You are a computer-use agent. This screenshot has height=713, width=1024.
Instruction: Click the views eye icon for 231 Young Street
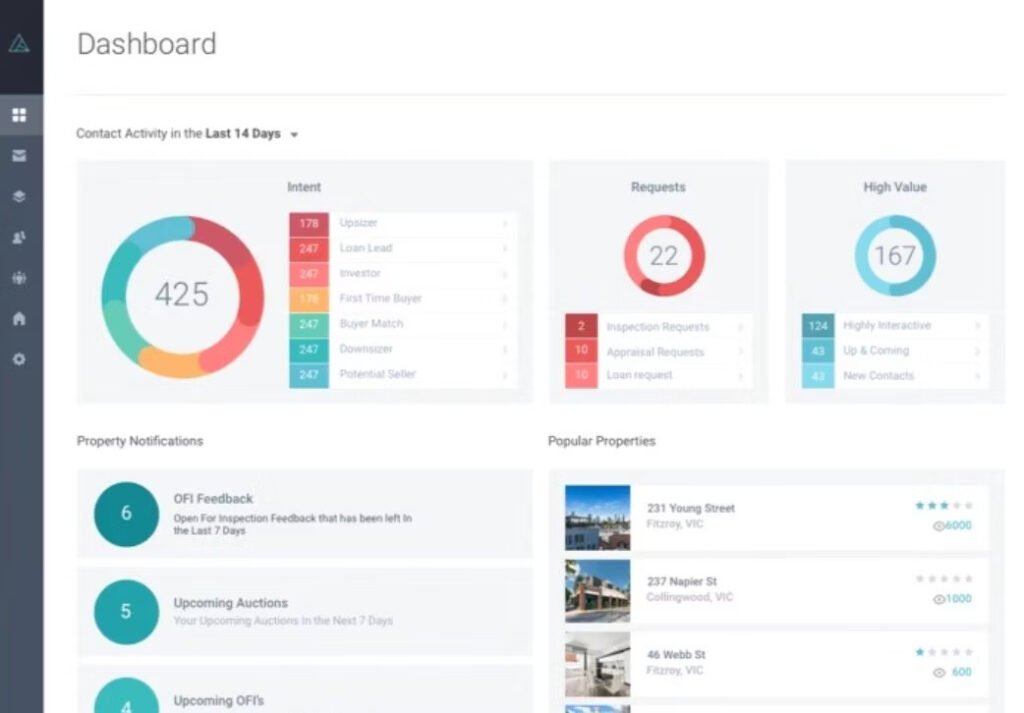[x=938, y=526]
